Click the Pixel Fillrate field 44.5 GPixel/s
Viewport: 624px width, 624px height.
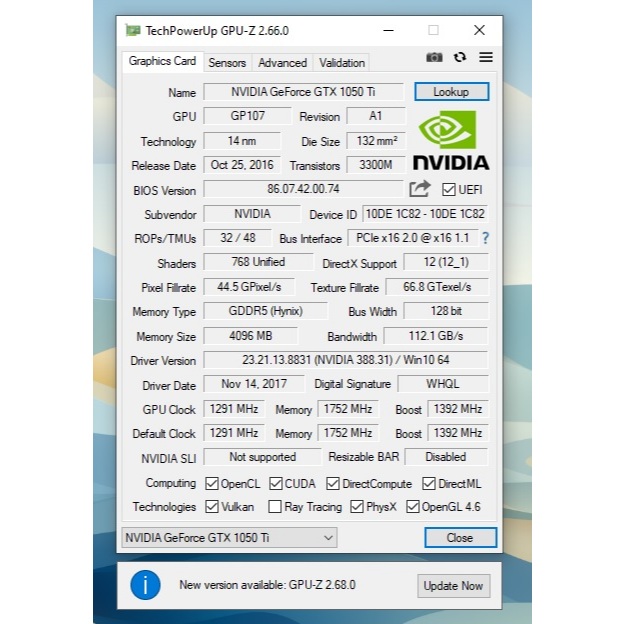[249, 287]
